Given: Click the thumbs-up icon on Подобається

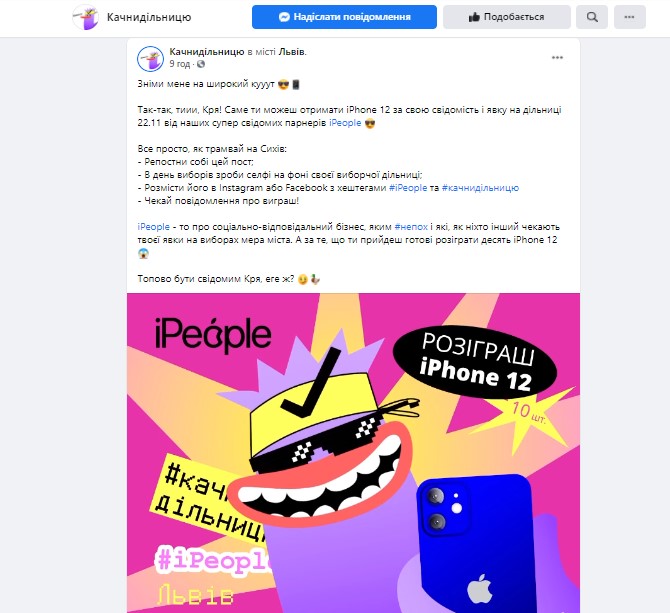Looking at the screenshot, I should (x=474, y=17).
